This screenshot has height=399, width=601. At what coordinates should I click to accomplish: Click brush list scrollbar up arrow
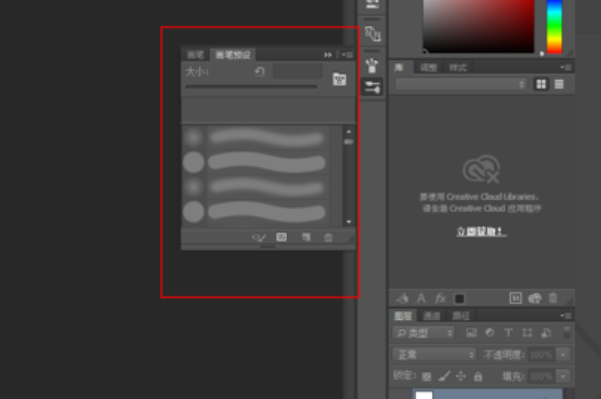[x=348, y=131]
